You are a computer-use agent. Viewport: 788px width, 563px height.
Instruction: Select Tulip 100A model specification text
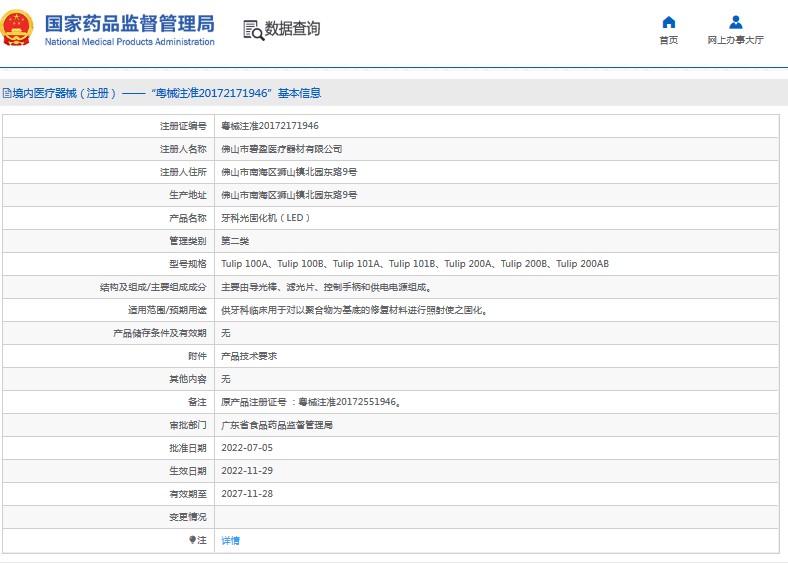coord(415,264)
